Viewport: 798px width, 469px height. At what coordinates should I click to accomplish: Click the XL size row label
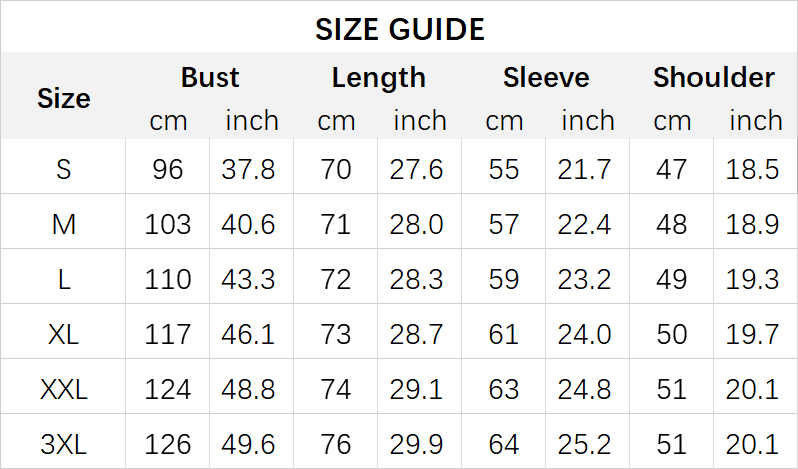tap(64, 334)
